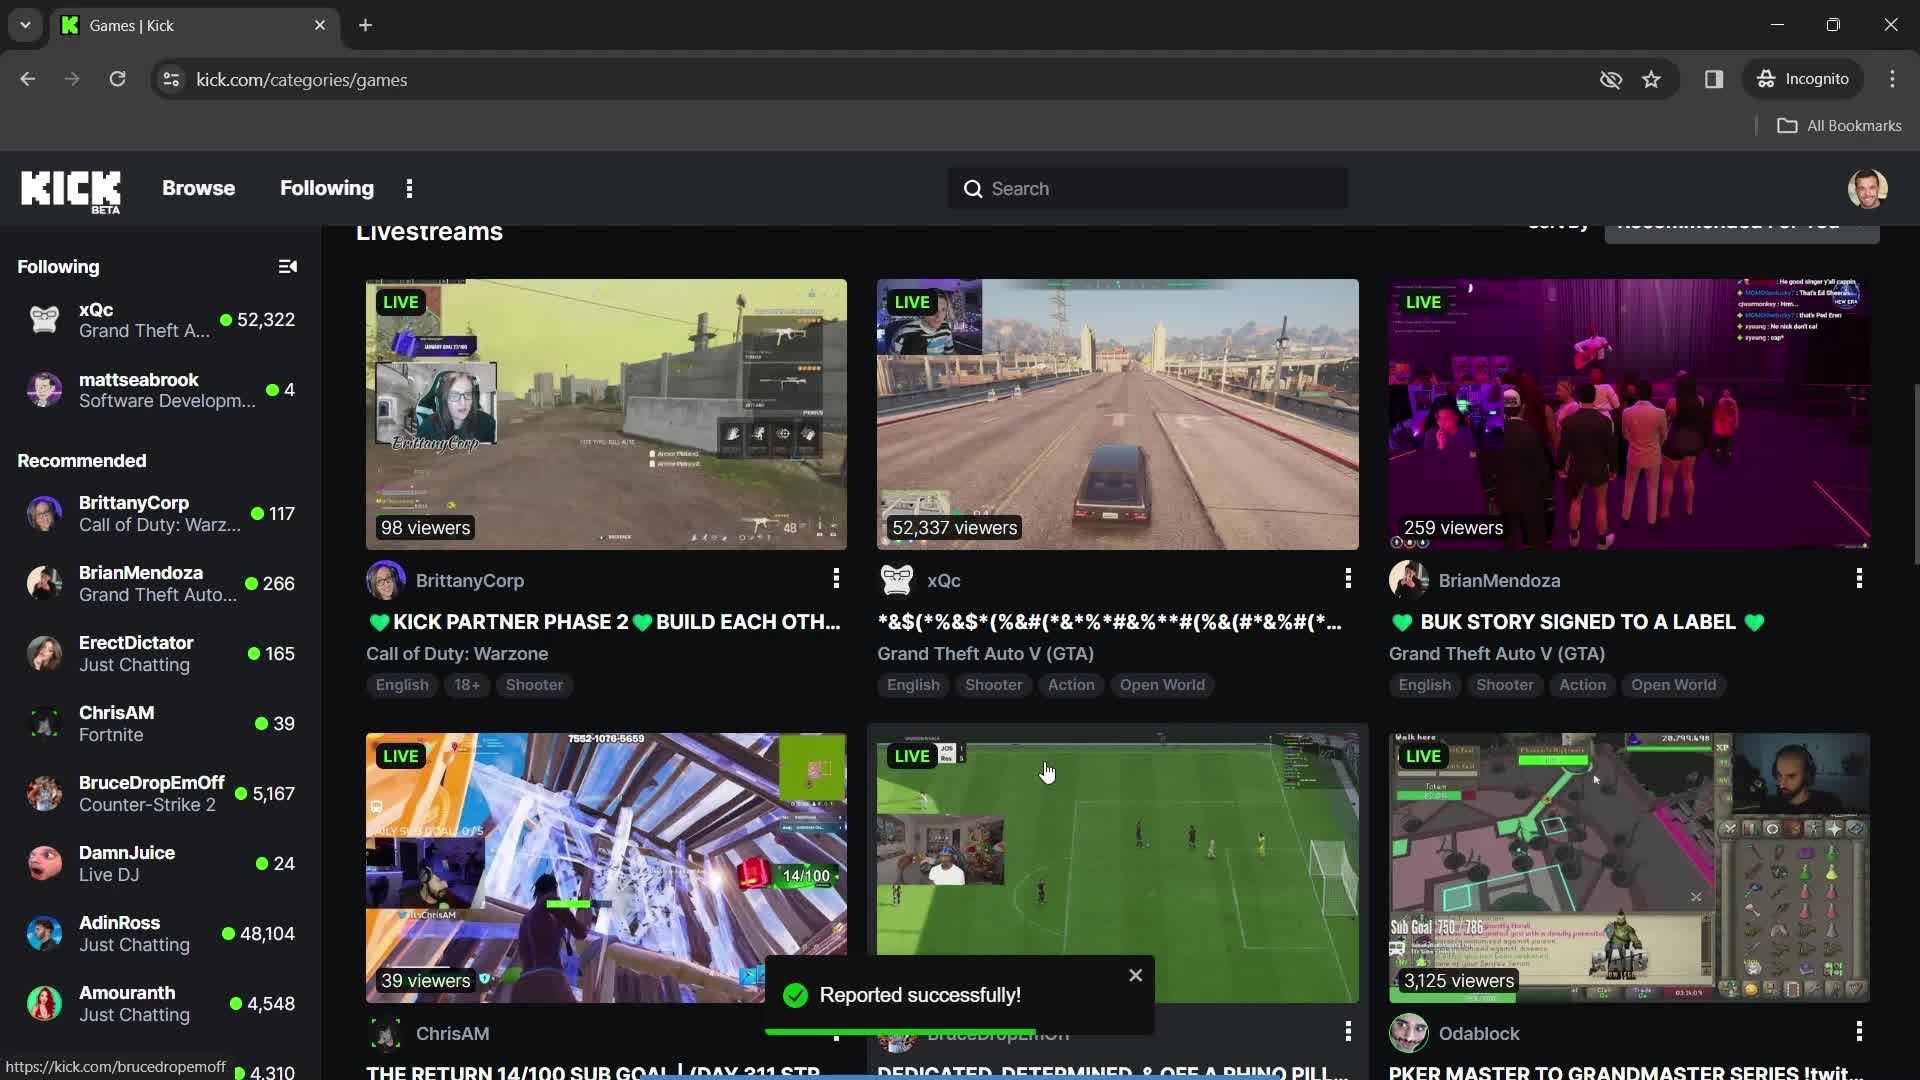
Task: Click the 18+ tag on BrittanyCorp card
Action: tap(467, 685)
